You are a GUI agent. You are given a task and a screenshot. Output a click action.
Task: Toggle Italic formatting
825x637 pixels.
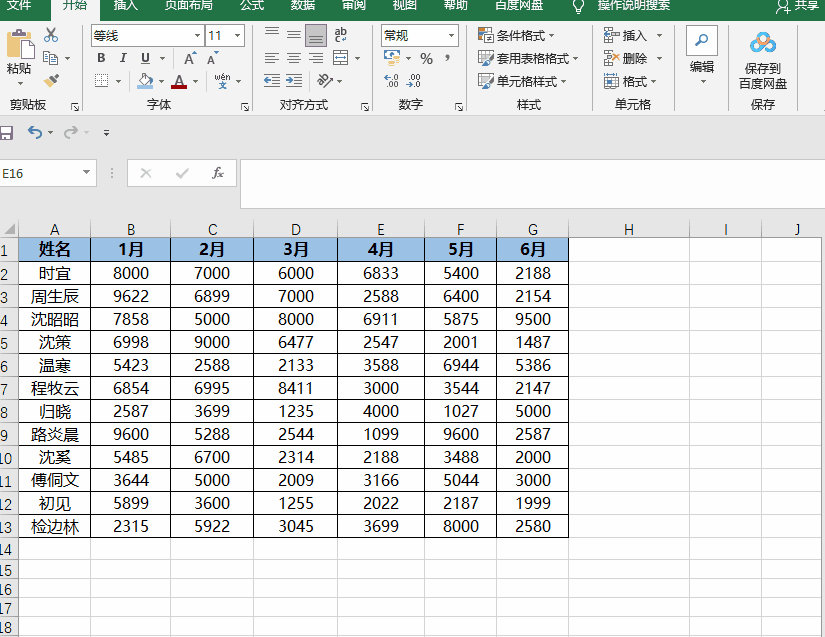point(123,58)
